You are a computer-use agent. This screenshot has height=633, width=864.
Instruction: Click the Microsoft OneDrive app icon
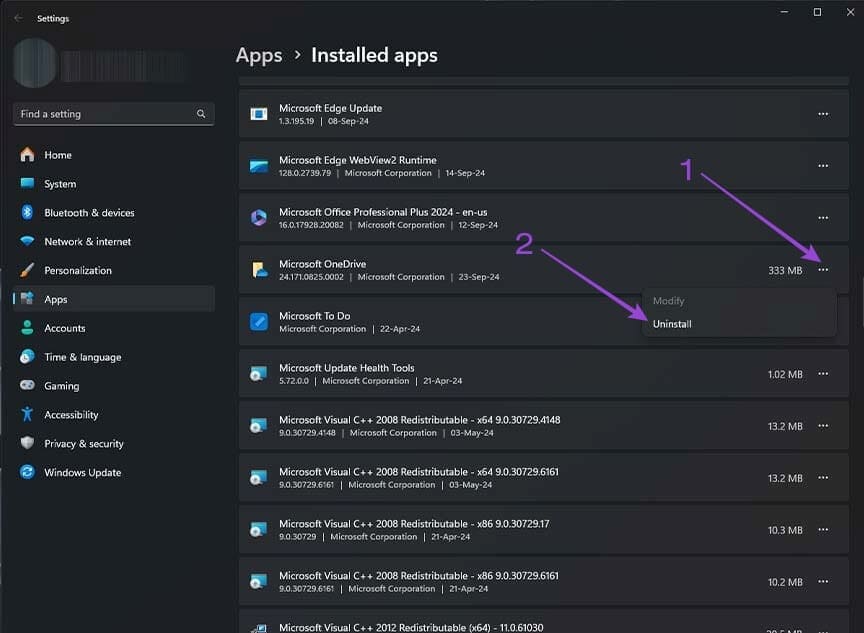[259, 270]
